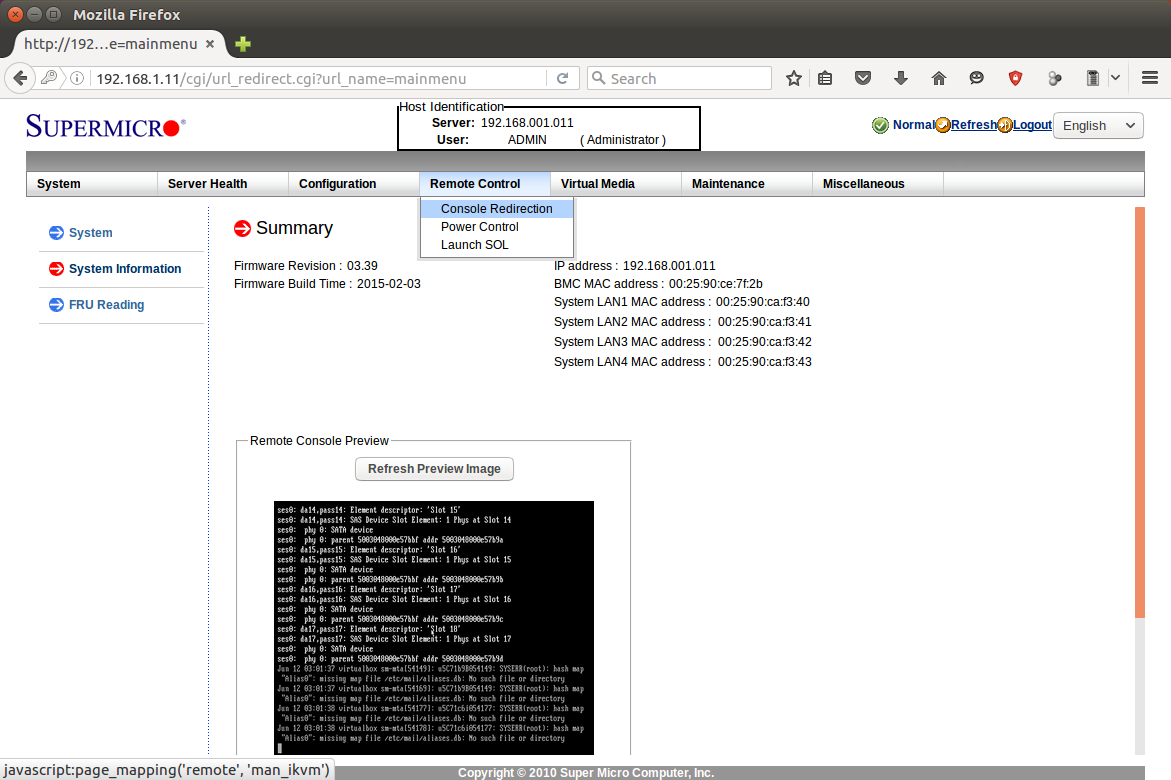The height and width of the screenshot is (780, 1171).
Task: Expand the toolbar extension dropdown arrow
Action: (1115, 78)
